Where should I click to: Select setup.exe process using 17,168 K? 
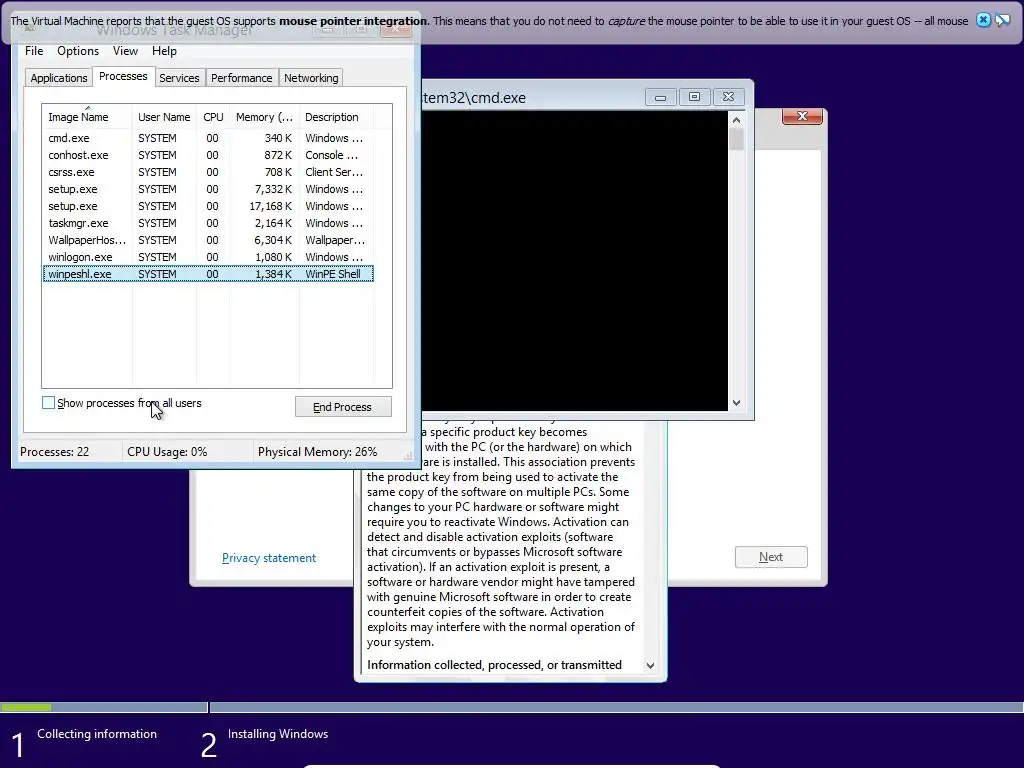coord(208,206)
